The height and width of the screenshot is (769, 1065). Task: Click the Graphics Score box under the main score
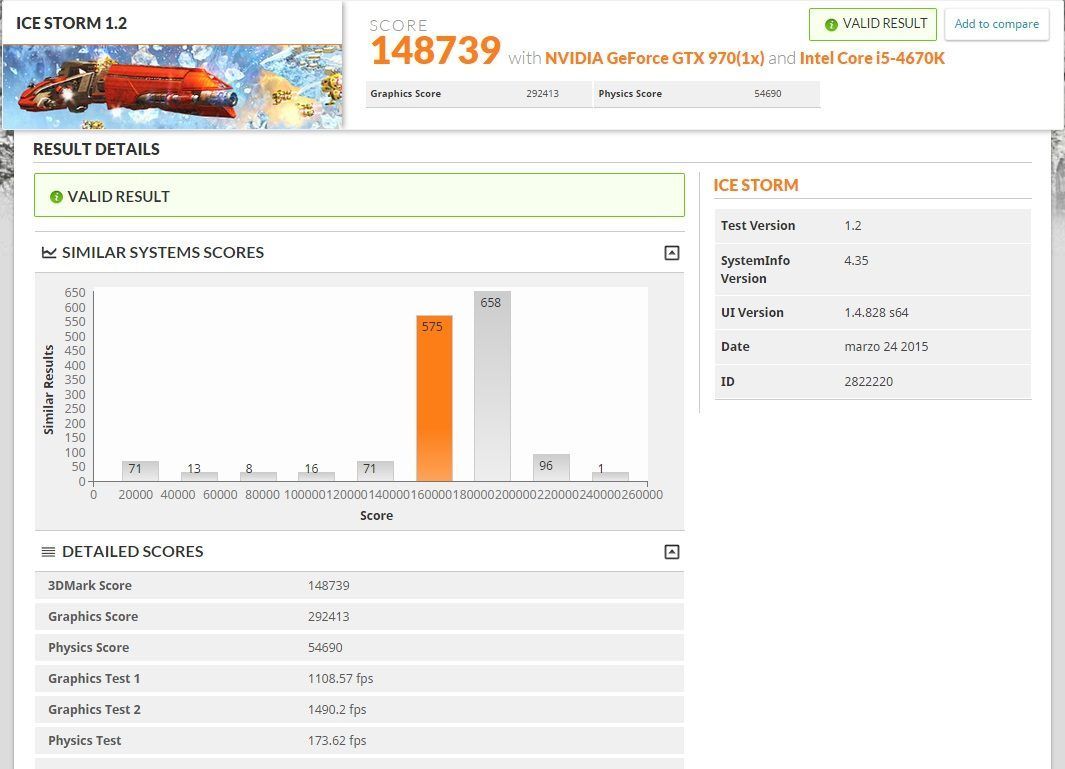(478, 94)
